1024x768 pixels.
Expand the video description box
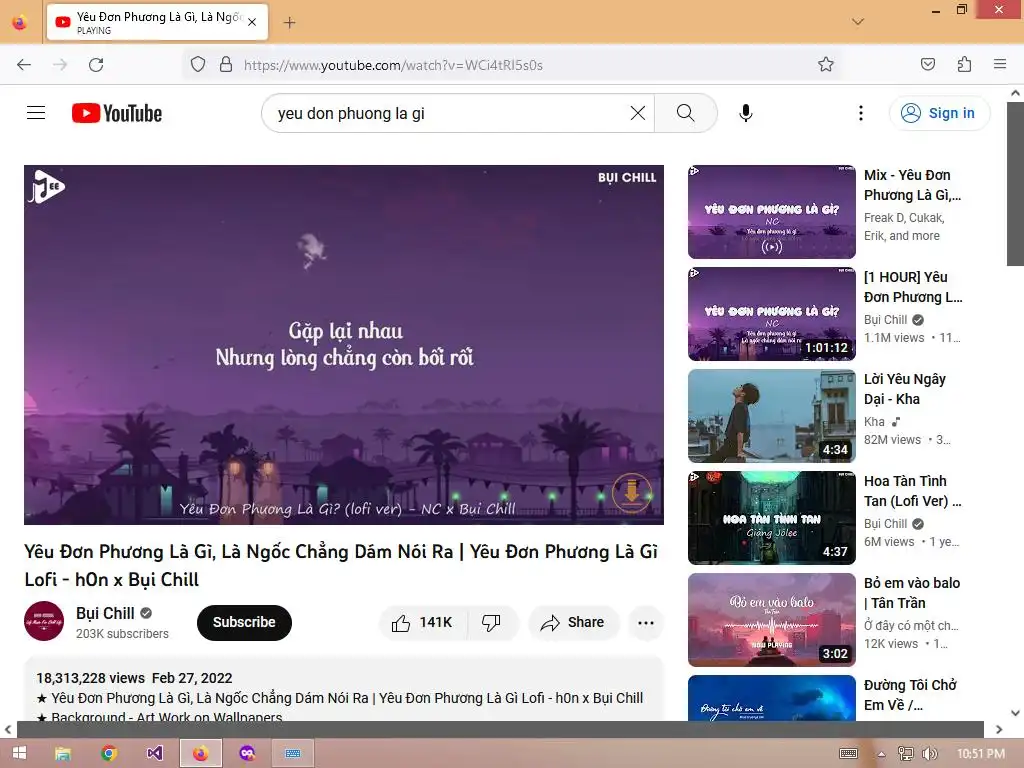(x=344, y=691)
